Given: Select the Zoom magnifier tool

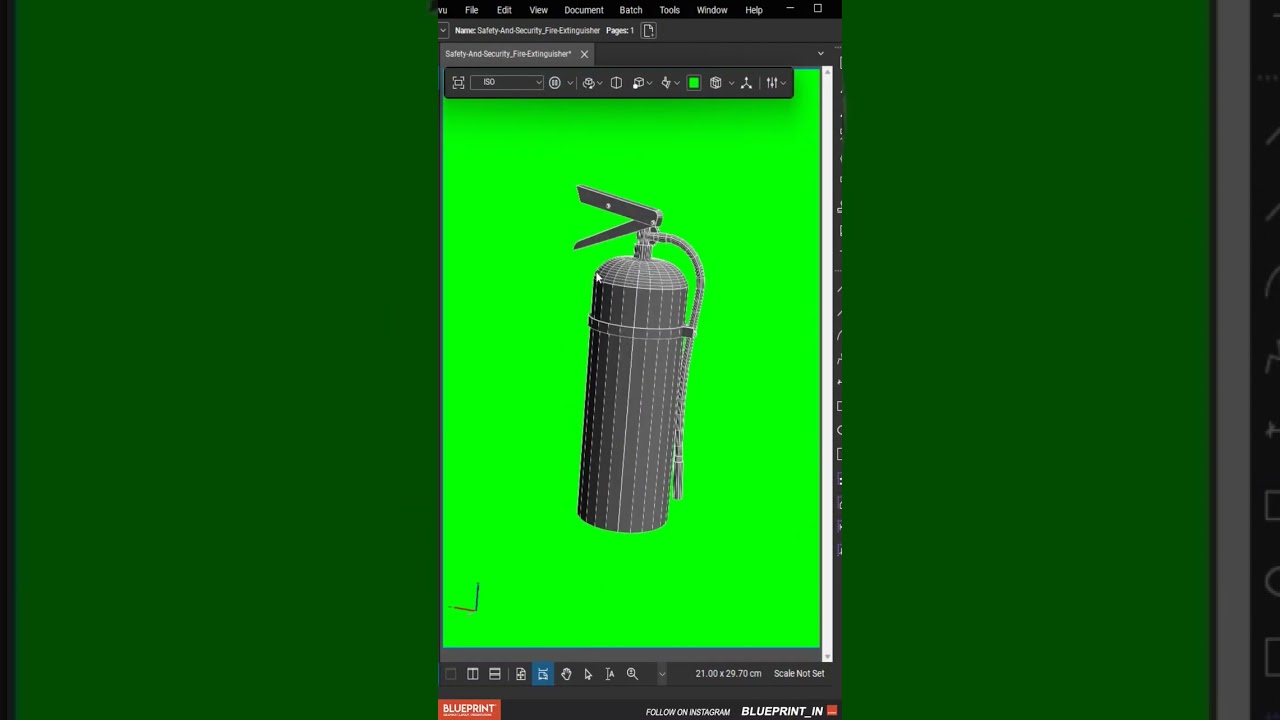Looking at the screenshot, I should (x=632, y=674).
